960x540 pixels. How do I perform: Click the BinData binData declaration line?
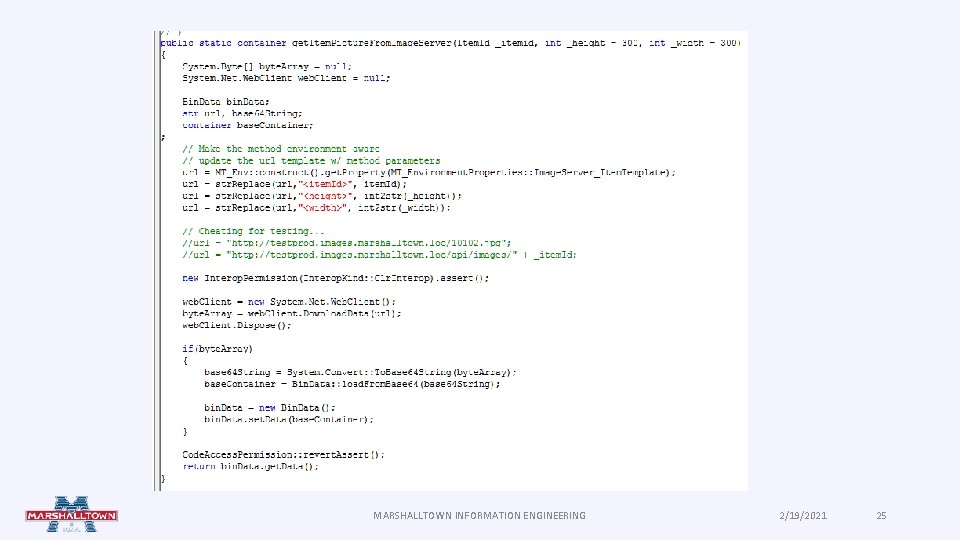point(225,102)
